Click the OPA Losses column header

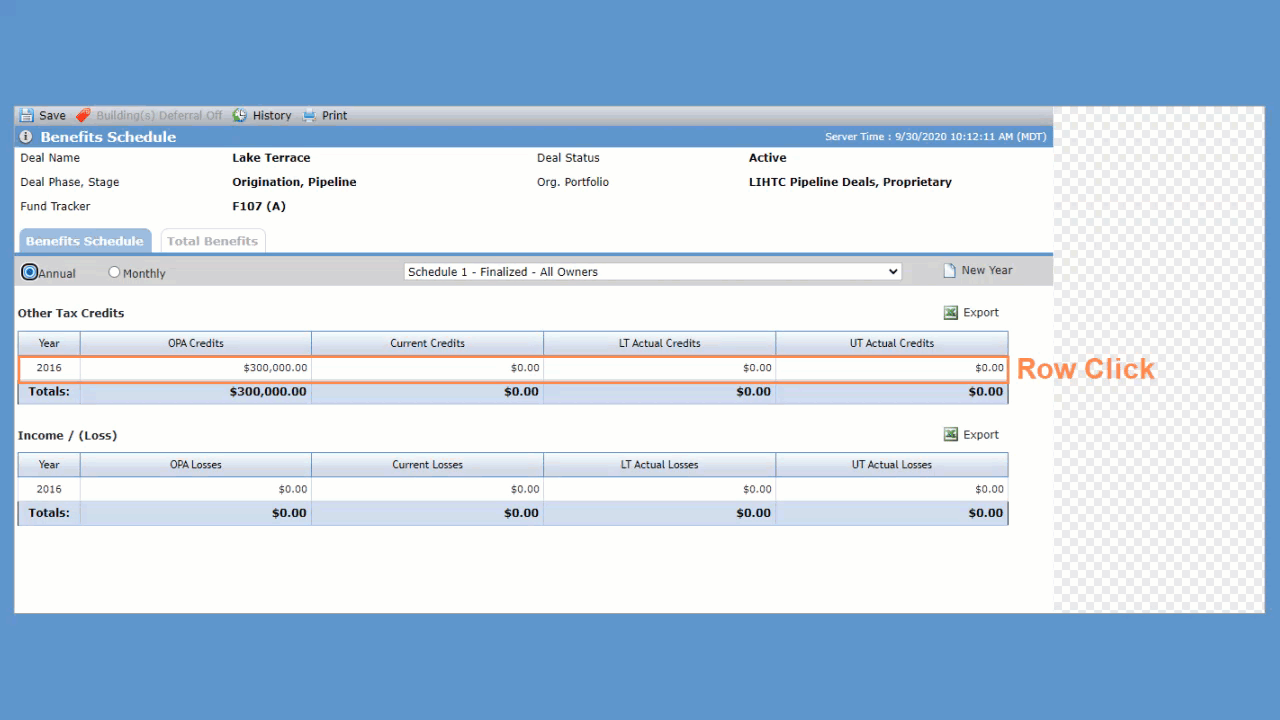pos(196,465)
